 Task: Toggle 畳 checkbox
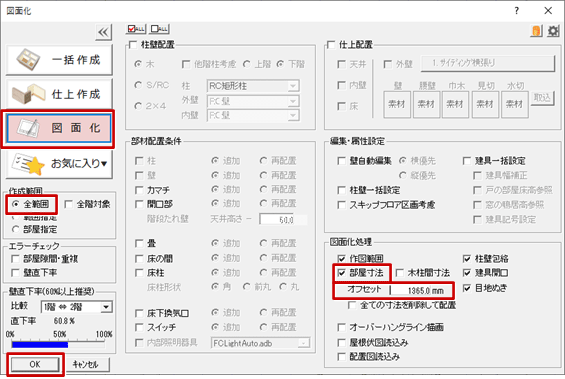pos(139,244)
